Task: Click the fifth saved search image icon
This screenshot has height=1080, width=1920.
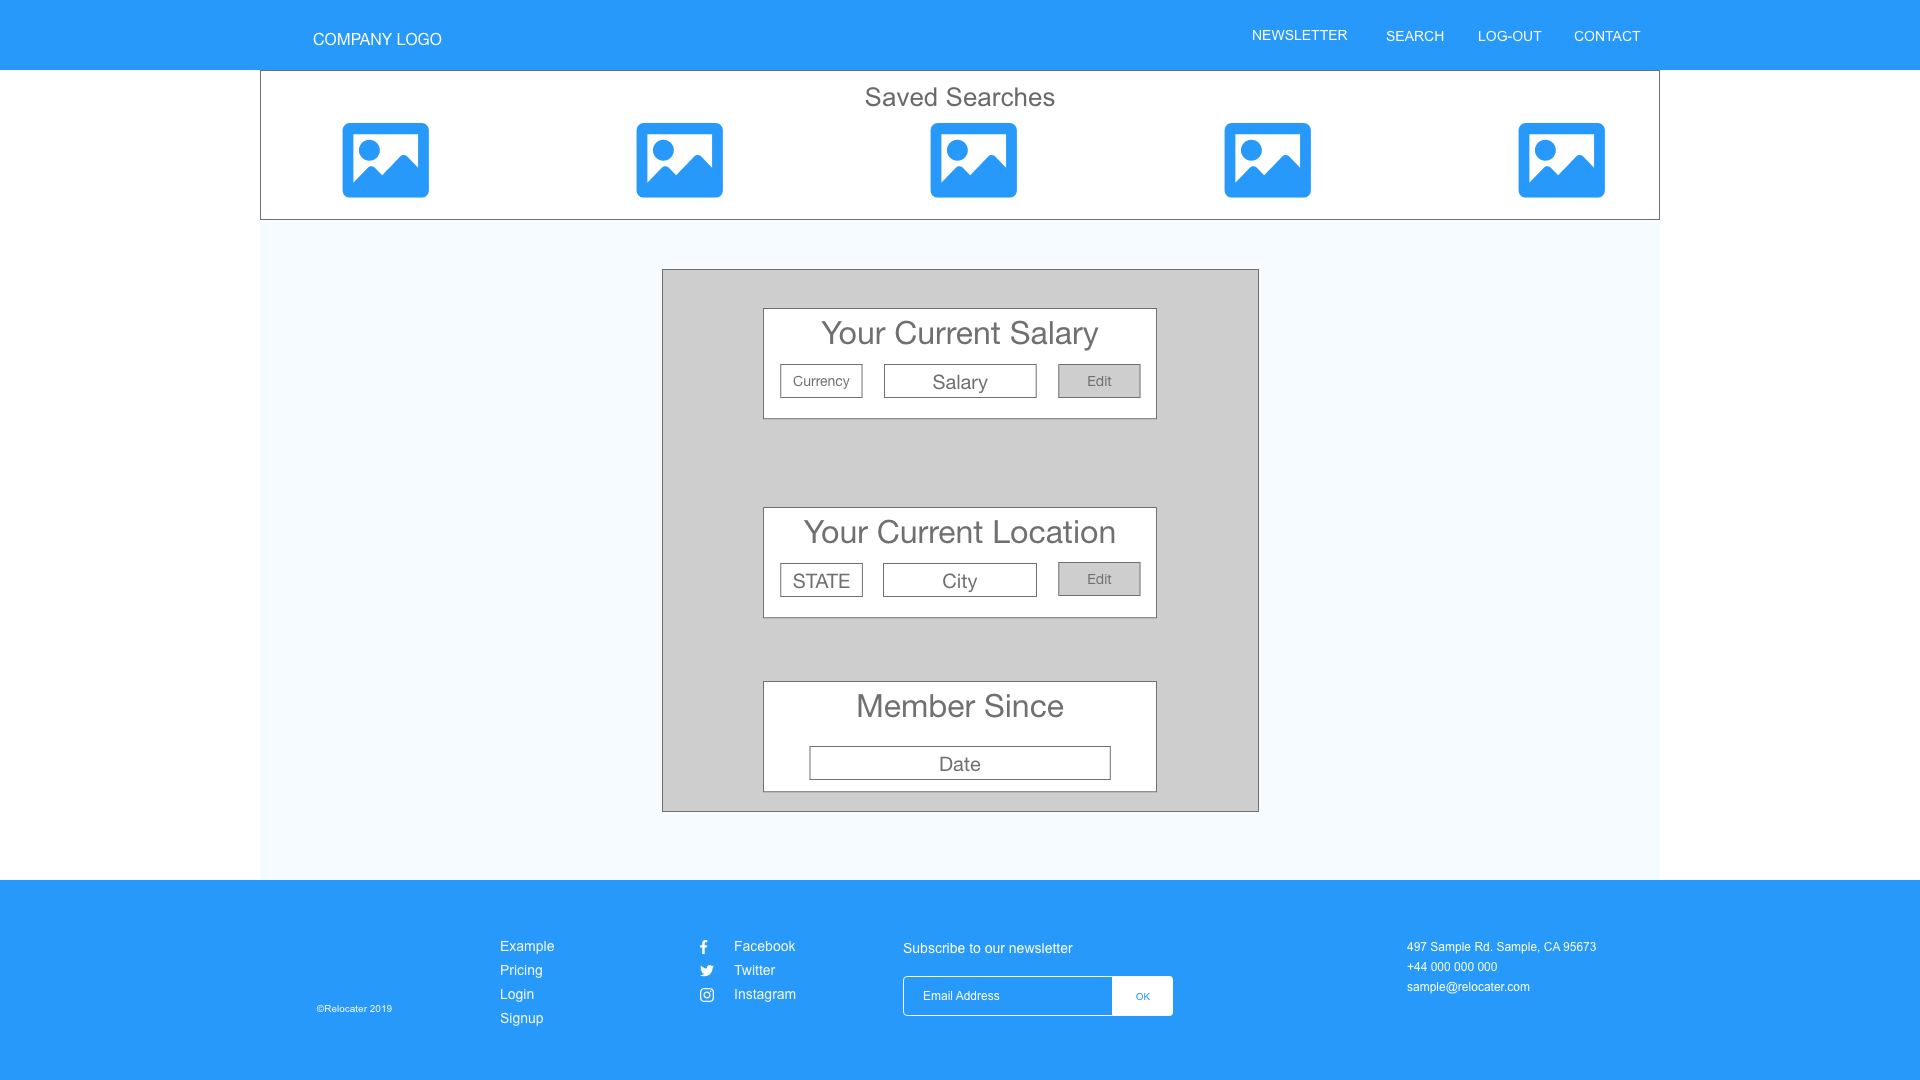Action: [1561, 160]
